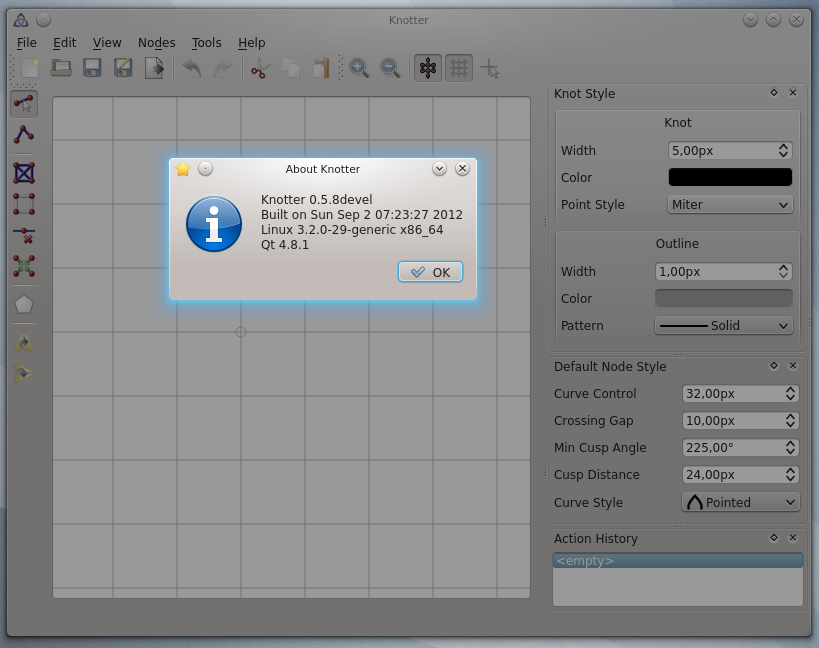
Task: Close the Knot Style panel
Action: [x=793, y=93]
